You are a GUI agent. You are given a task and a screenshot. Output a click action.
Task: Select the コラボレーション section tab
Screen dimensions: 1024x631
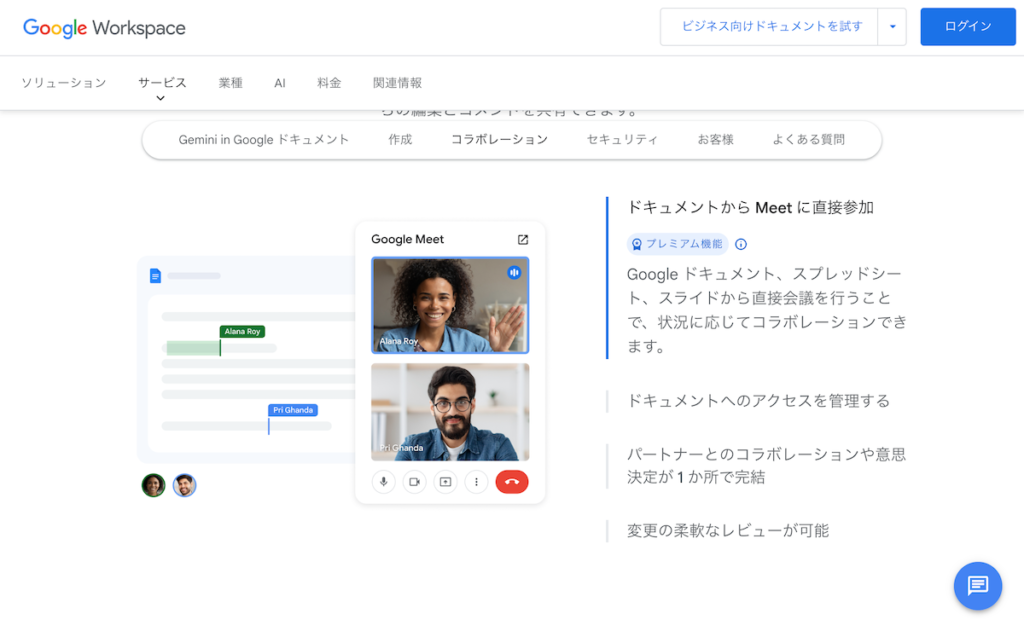[x=500, y=140]
